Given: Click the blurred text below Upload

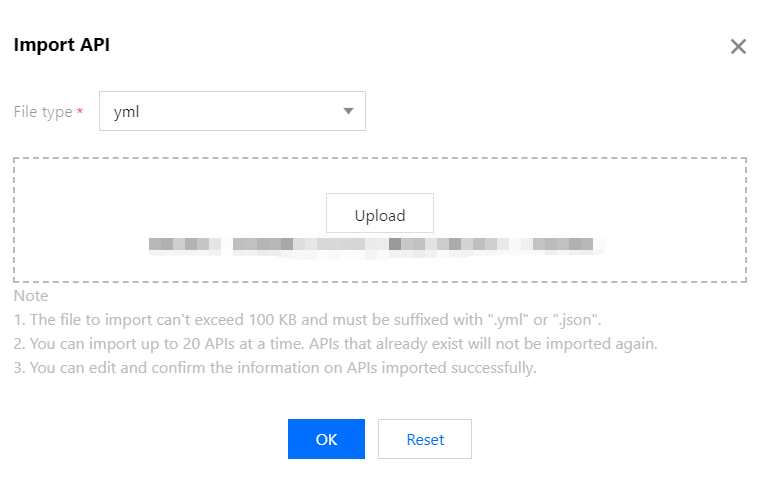Looking at the screenshot, I should pyautogui.click(x=370, y=243).
